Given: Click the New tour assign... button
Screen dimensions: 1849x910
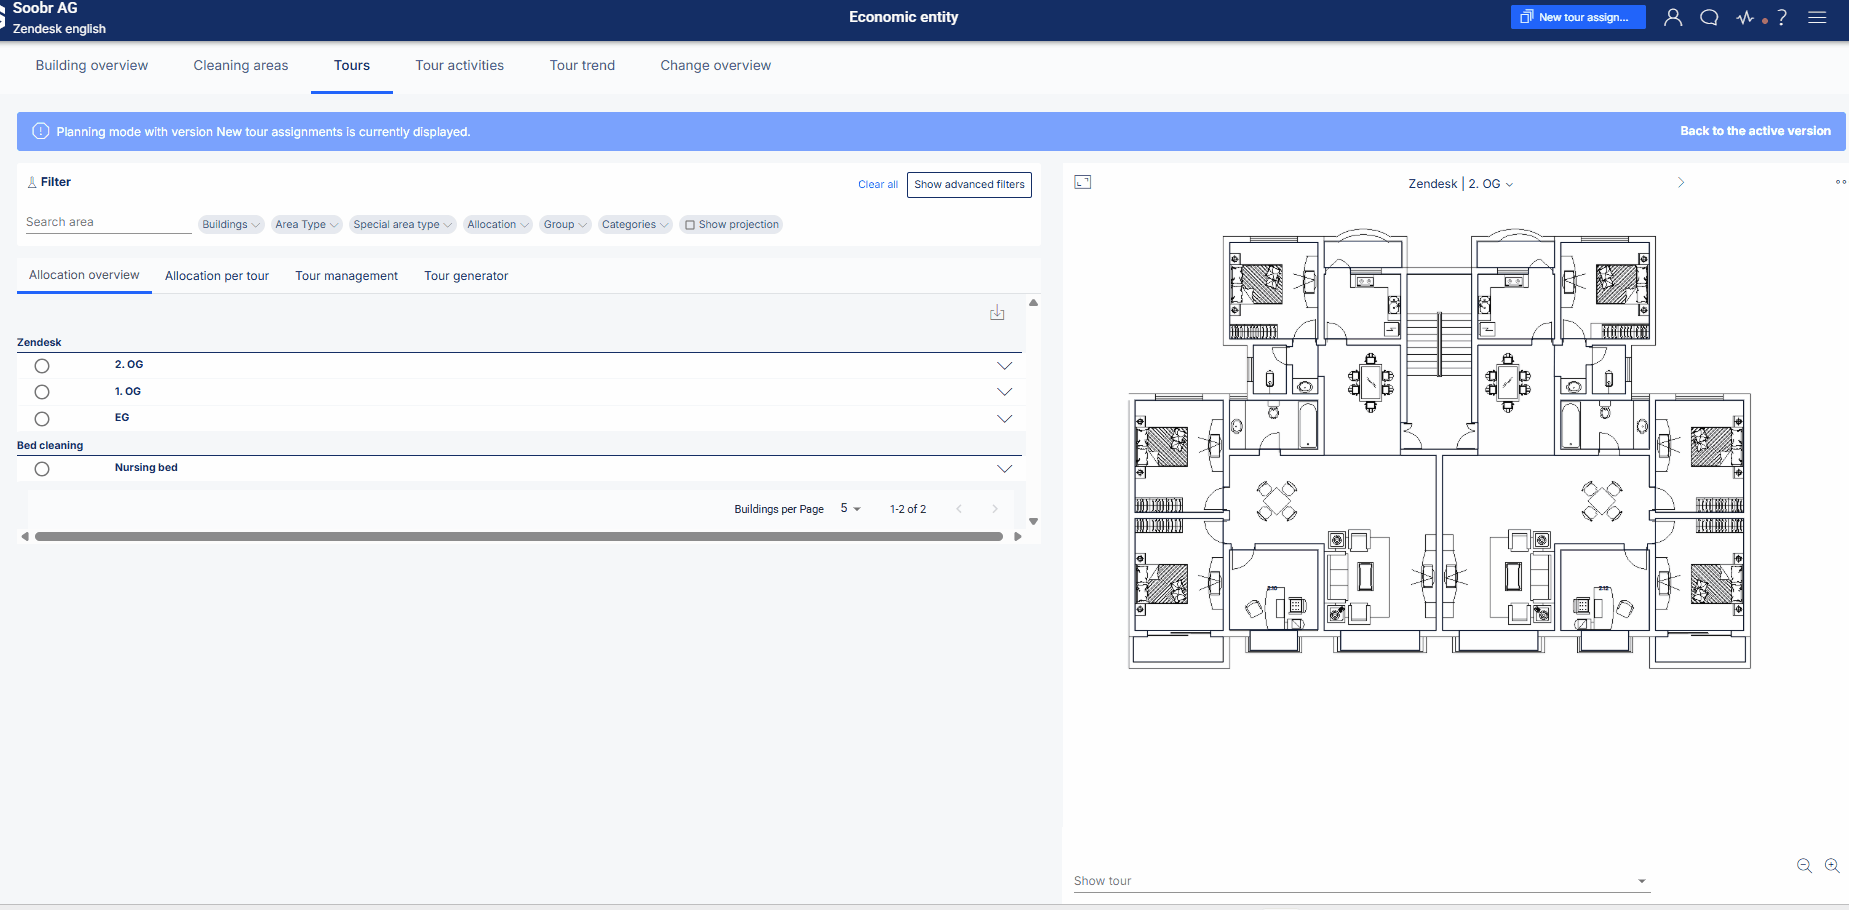Looking at the screenshot, I should tap(1578, 17).
